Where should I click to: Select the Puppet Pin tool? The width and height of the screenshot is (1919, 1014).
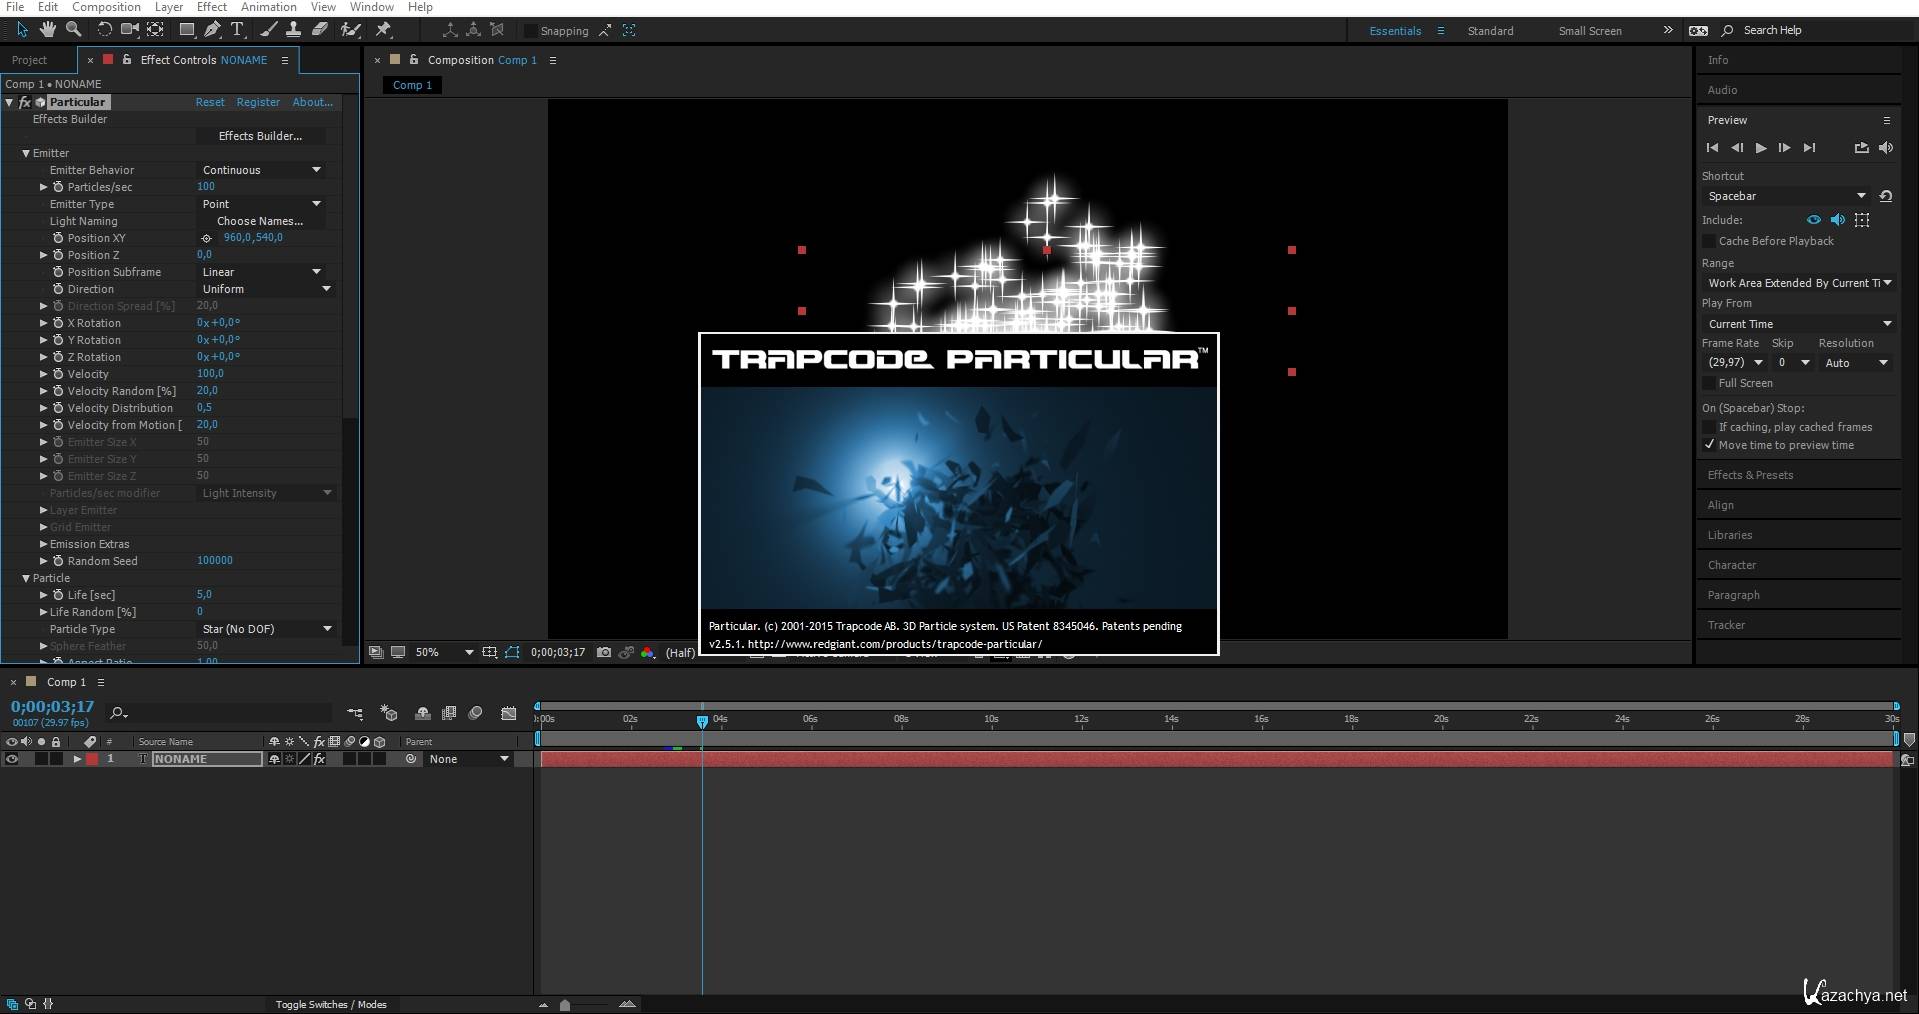tap(383, 30)
